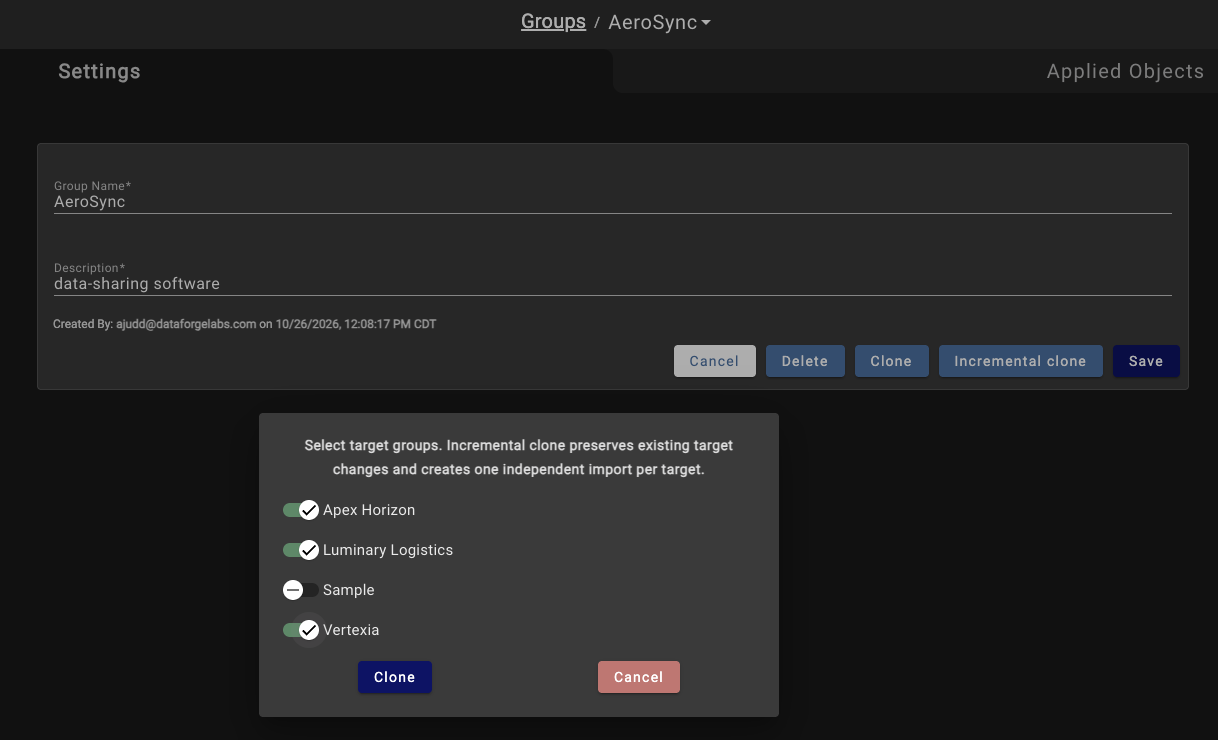Enable the Sample target group toggle
This screenshot has height=740, width=1218.
(x=301, y=590)
